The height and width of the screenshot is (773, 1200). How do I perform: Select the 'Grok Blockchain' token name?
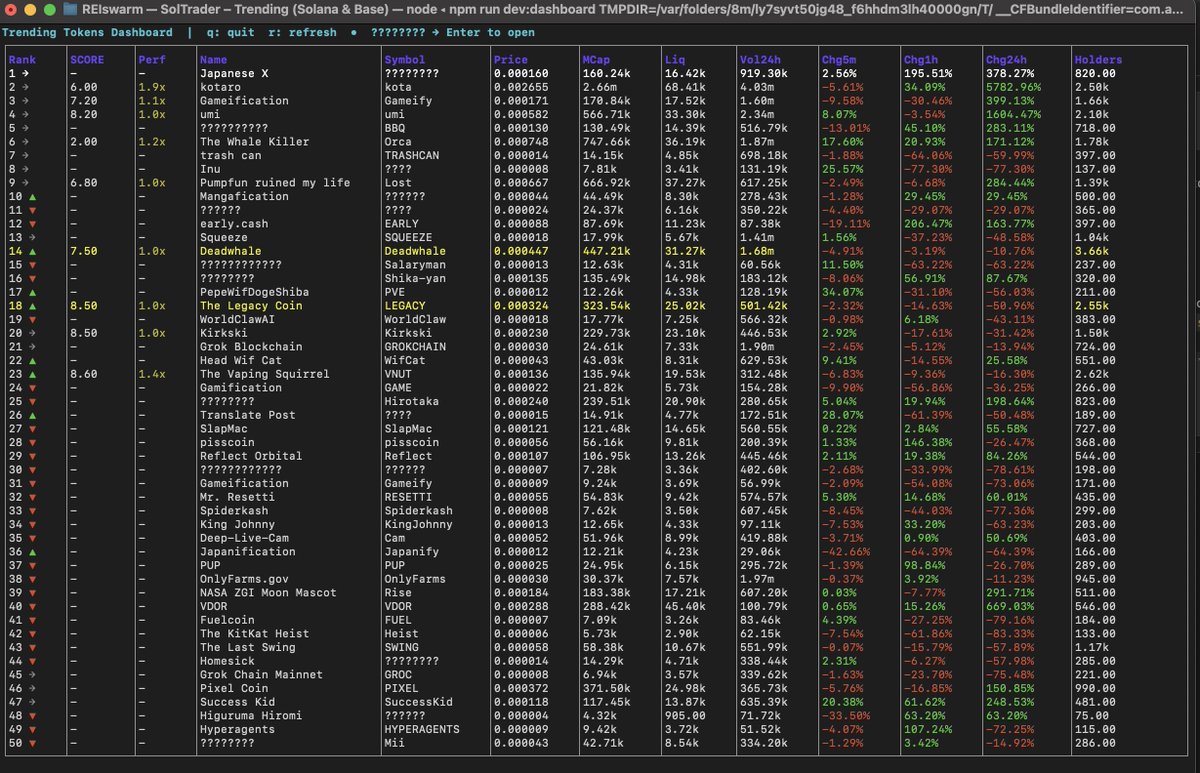pyautogui.click(x=251, y=347)
